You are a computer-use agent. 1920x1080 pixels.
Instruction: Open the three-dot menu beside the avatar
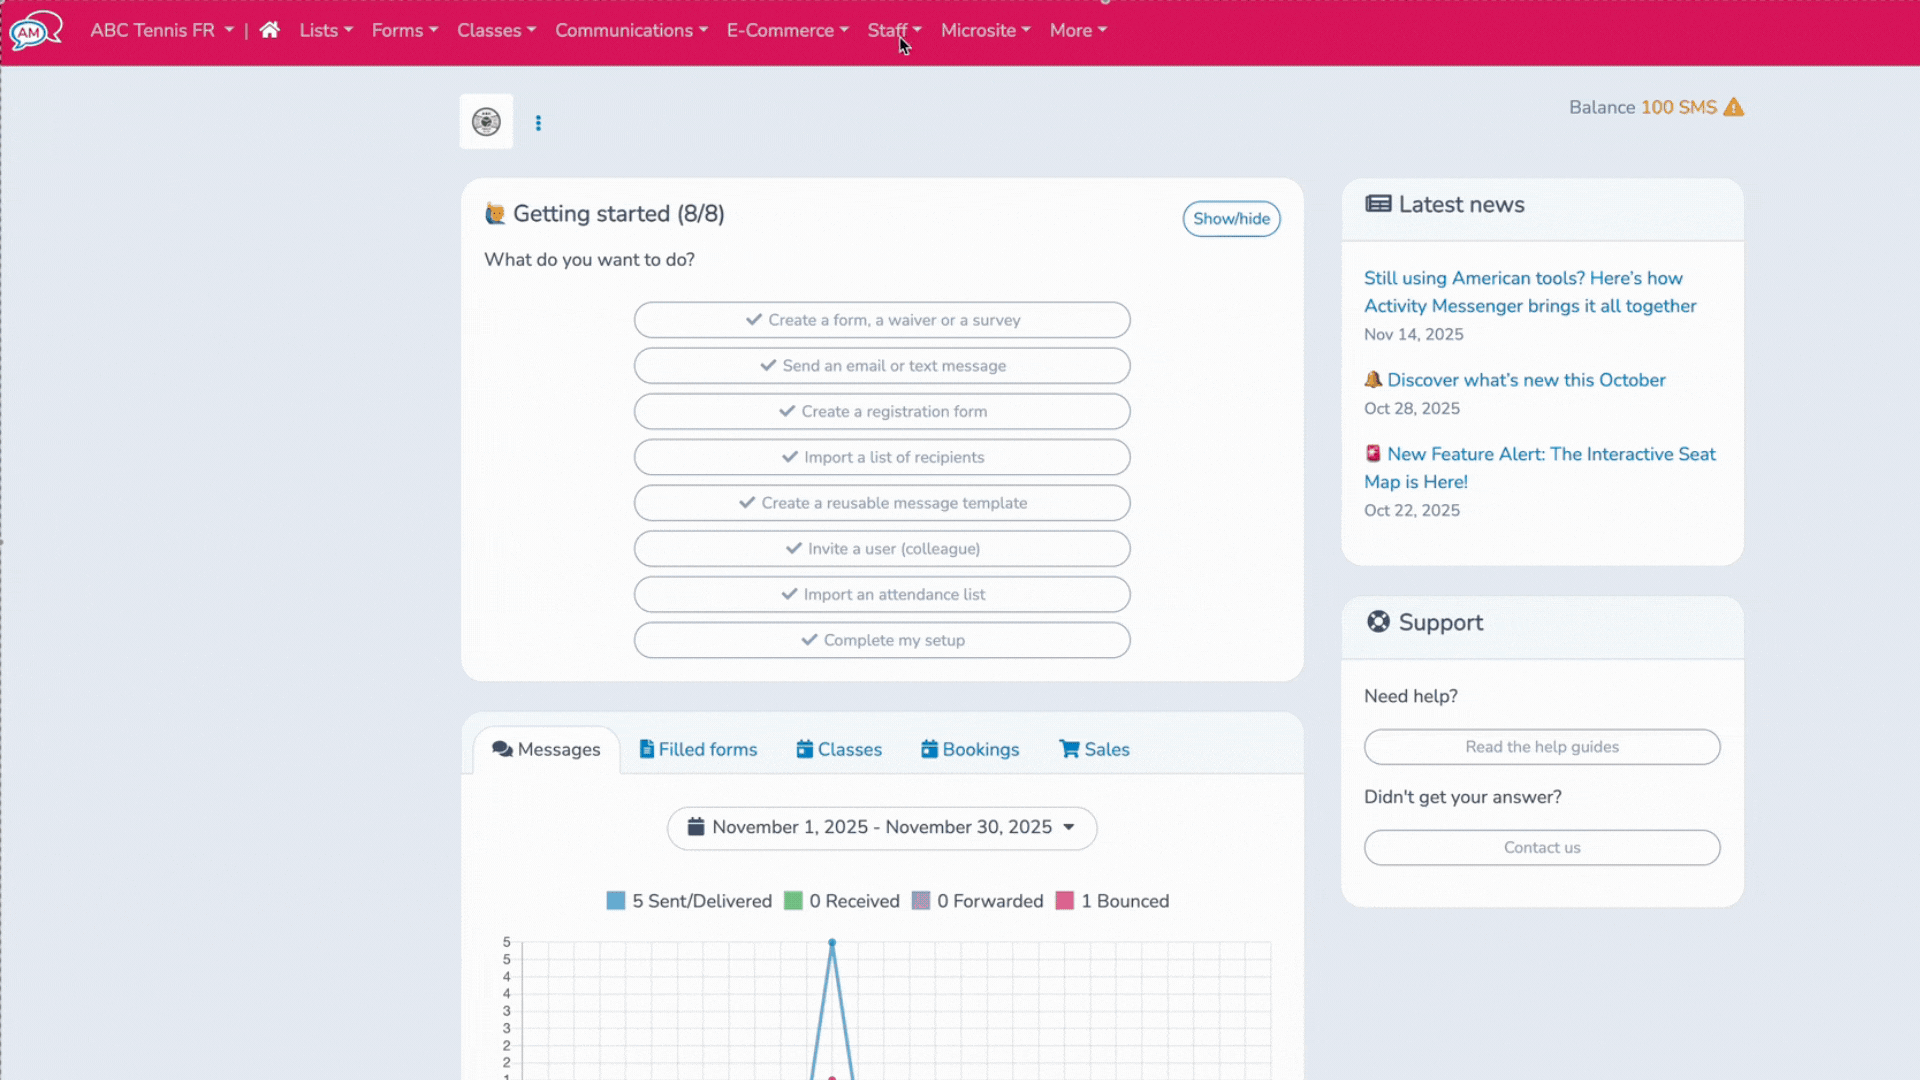point(539,122)
